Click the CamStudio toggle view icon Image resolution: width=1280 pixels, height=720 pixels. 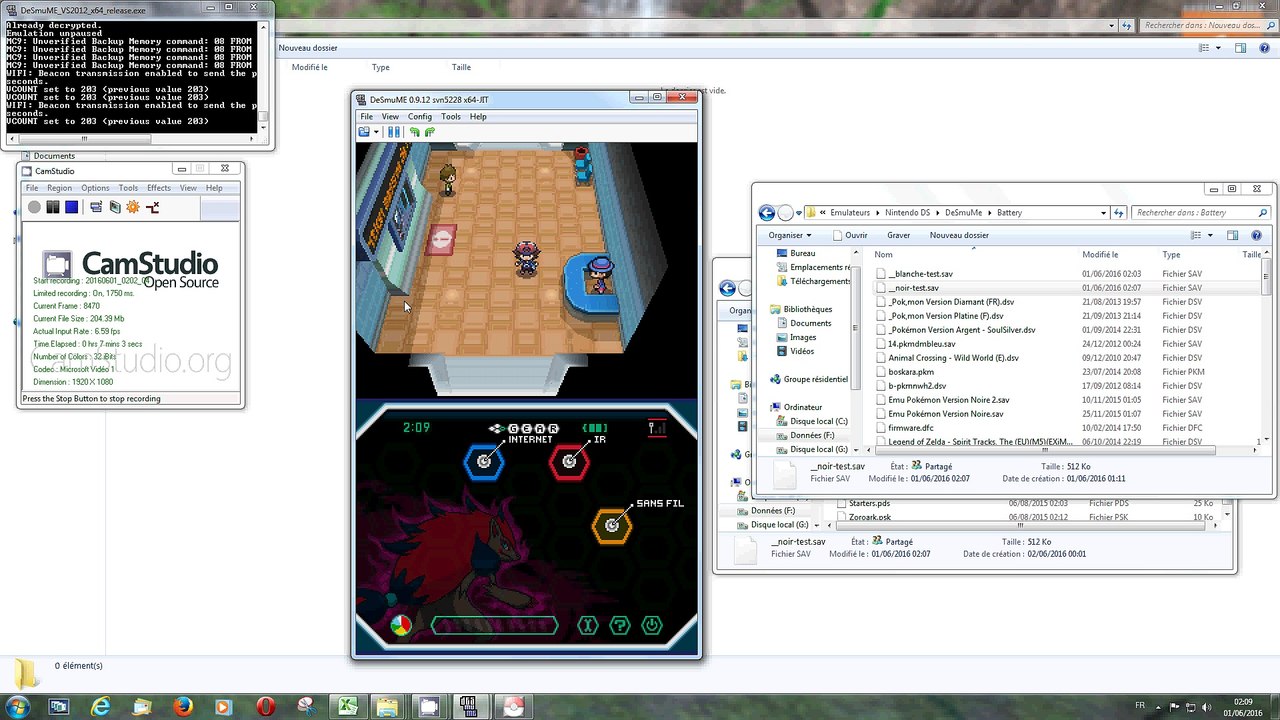(96, 207)
